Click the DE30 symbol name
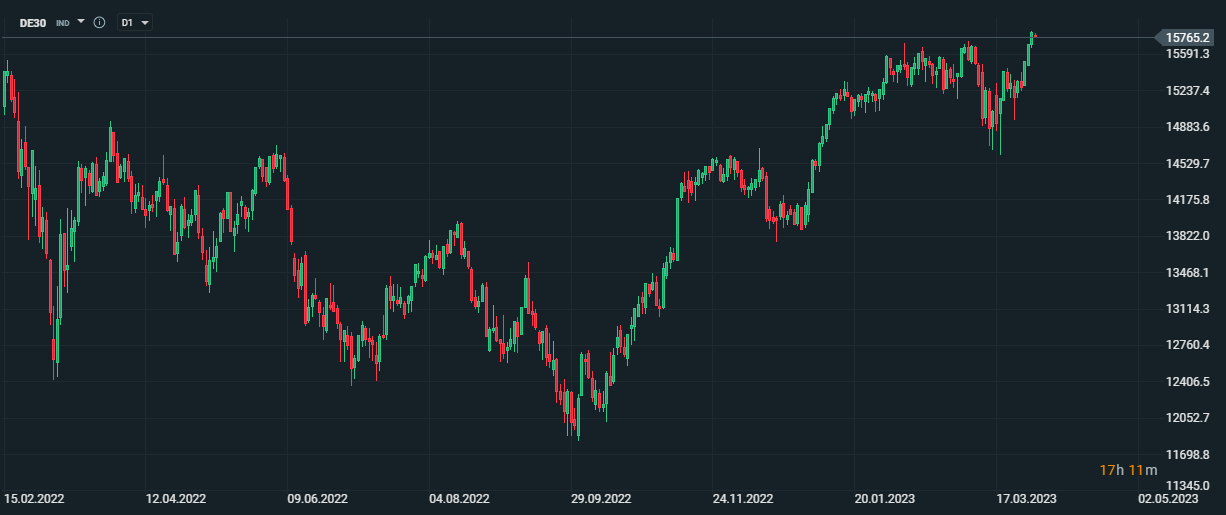Viewport: 1226px width, 515px height. tap(33, 22)
